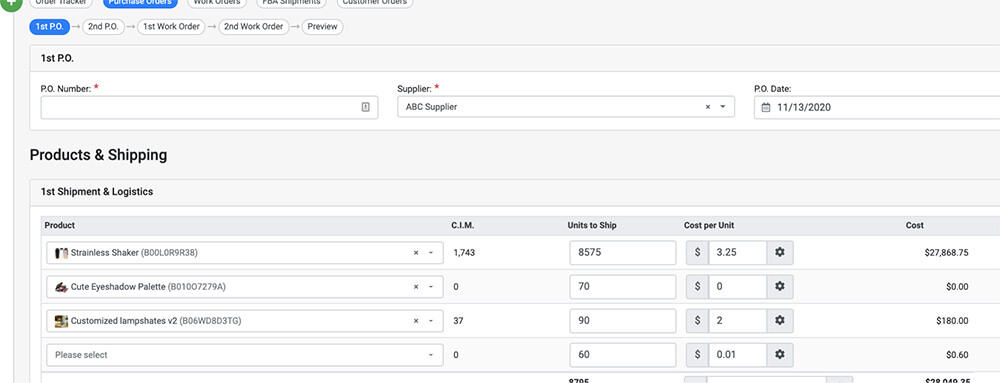Click the Units to Ship field with 60
The image size is (1000, 383).
(622, 355)
